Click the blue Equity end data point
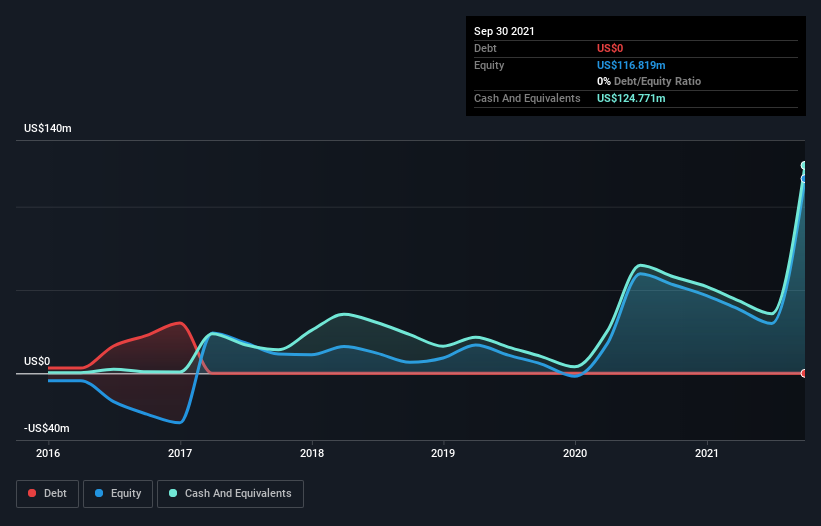Viewport: 821px width, 526px height. click(804, 179)
